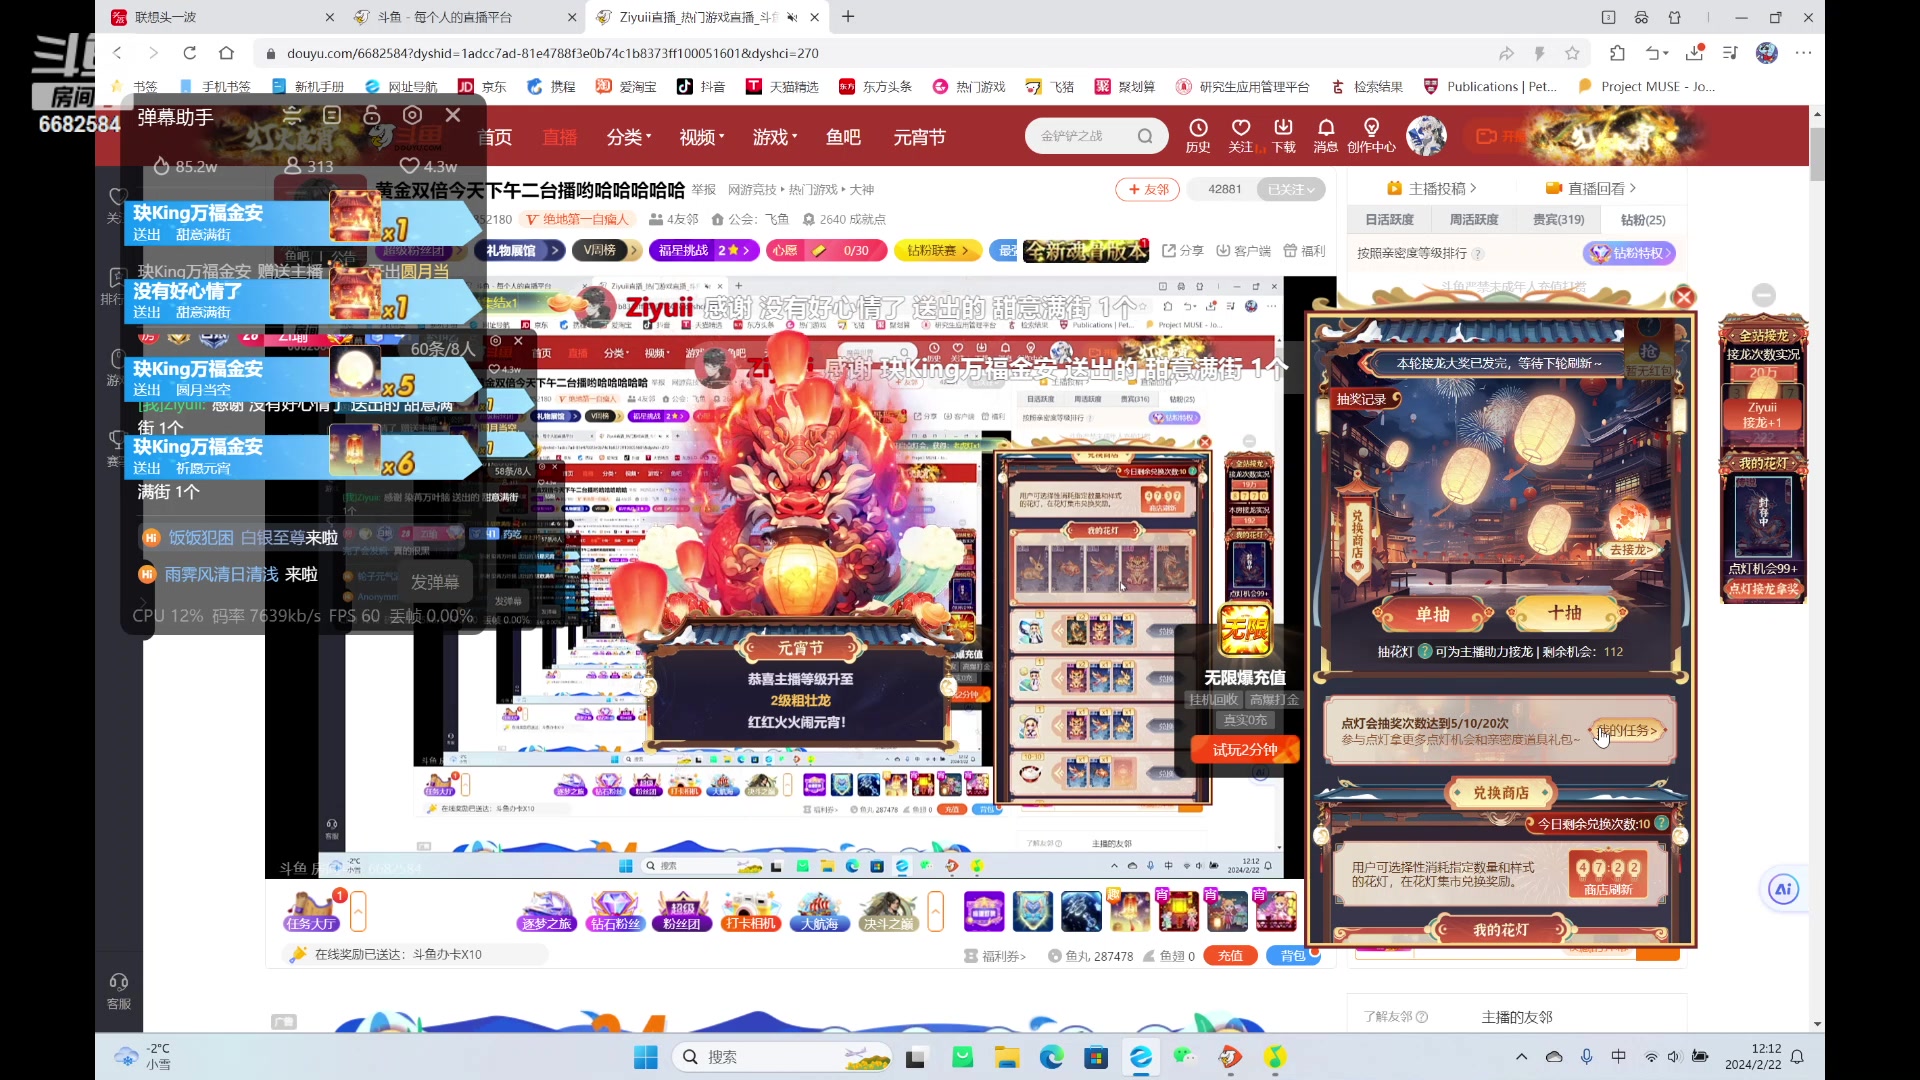The image size is (1920, 1080).
Task: Open the 分类 dropdown menu
Action: point(629,137)
